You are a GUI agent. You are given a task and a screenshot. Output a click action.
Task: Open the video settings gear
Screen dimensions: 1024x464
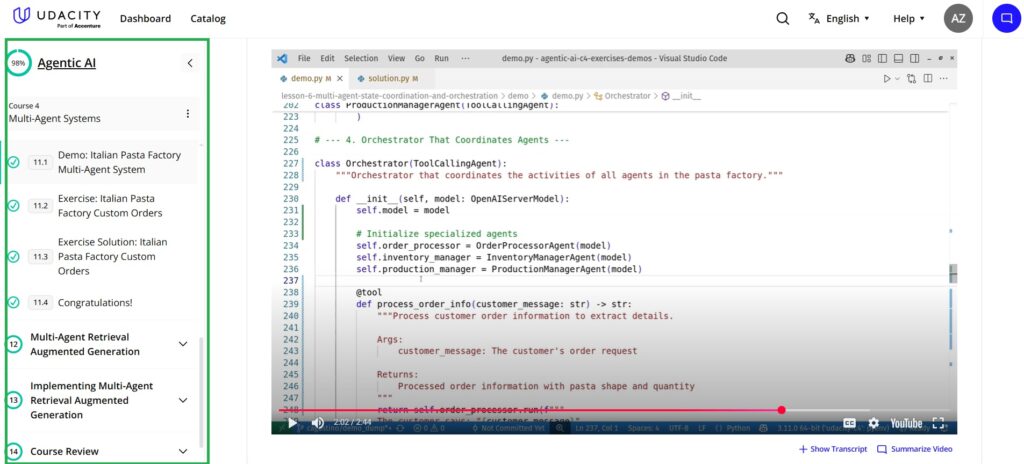(873, 423)
